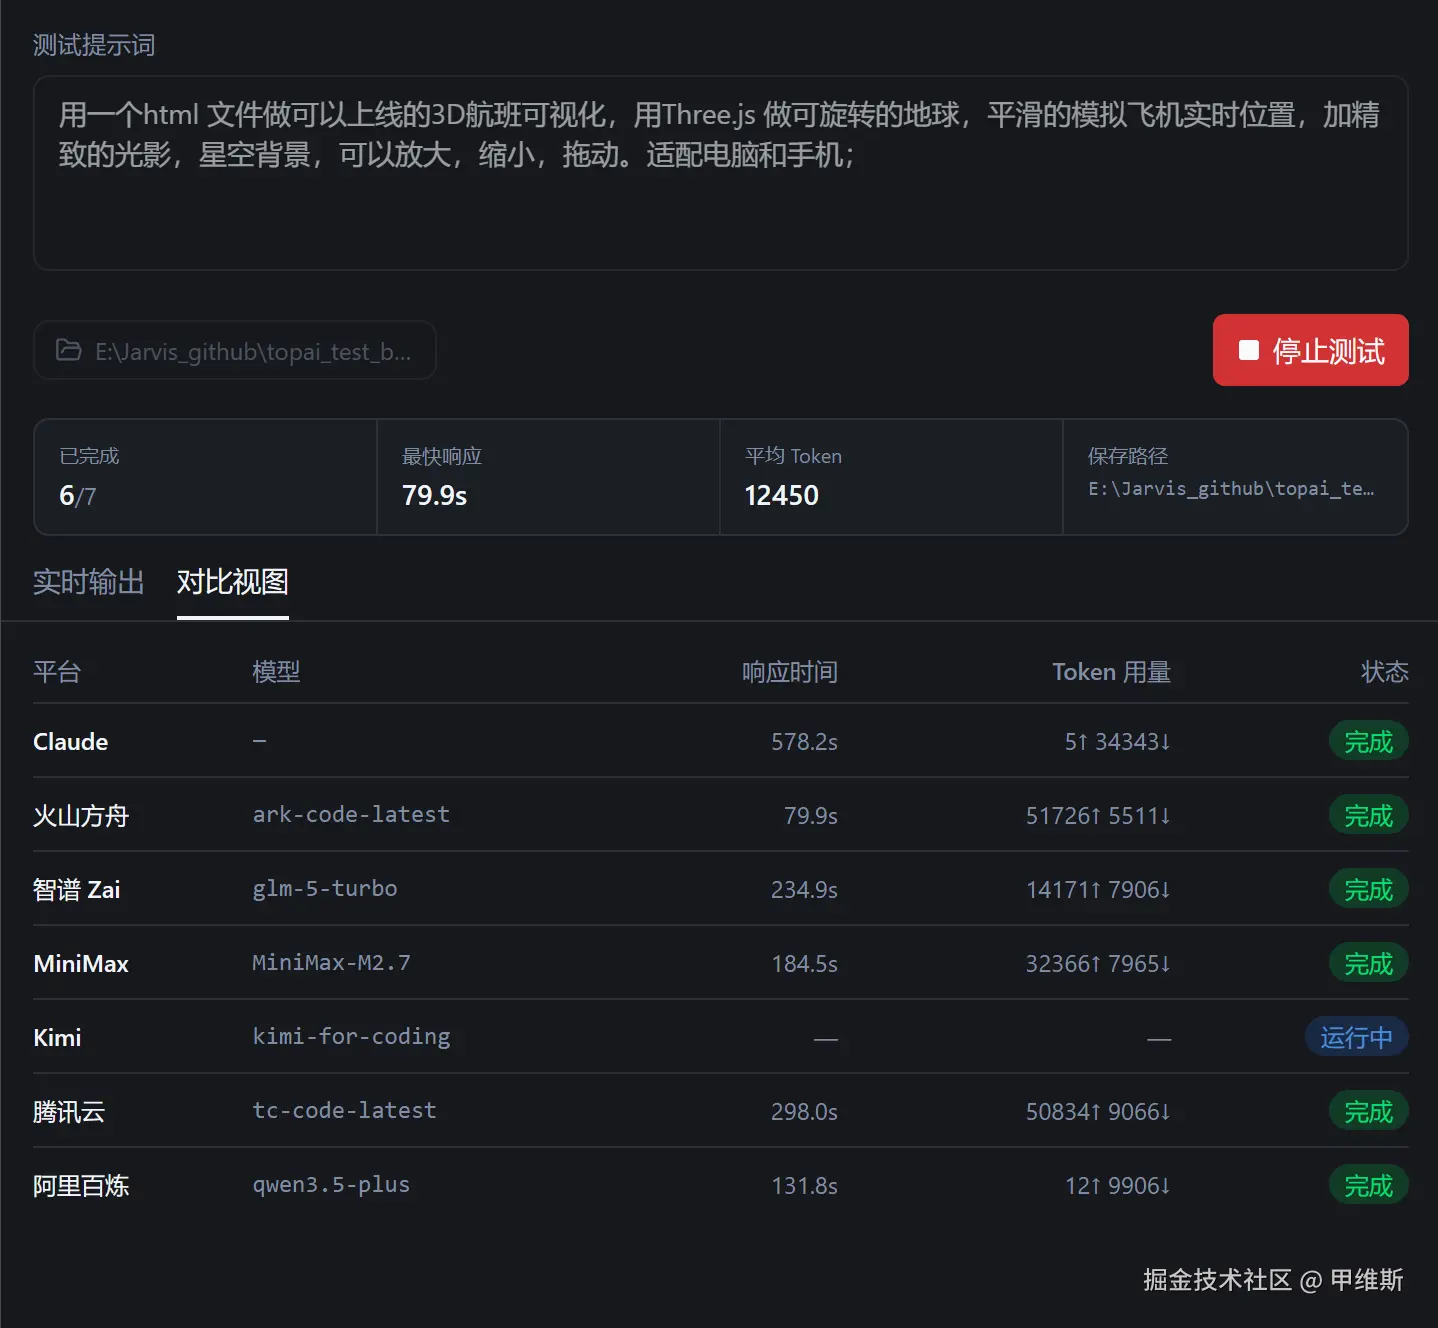Select the Kimi platform row name

57,1038
